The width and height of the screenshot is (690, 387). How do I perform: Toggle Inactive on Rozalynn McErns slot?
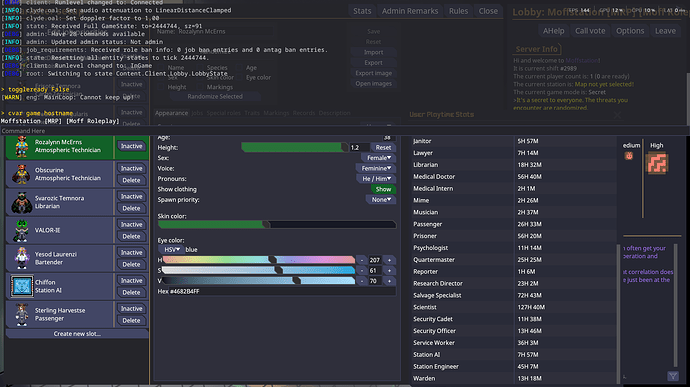pos(132,146)
